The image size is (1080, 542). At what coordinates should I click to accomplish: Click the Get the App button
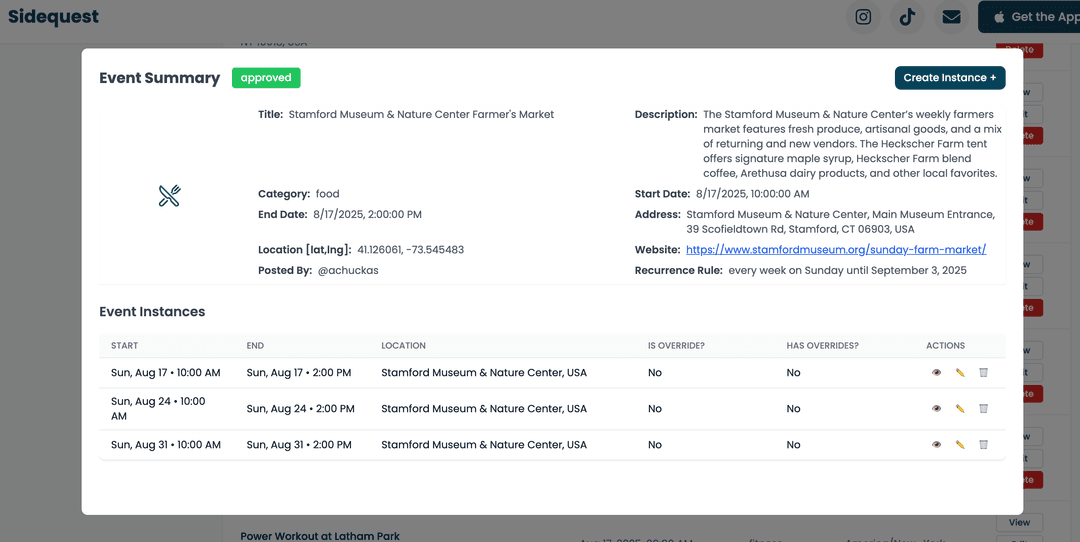[x=1030, y=17]
